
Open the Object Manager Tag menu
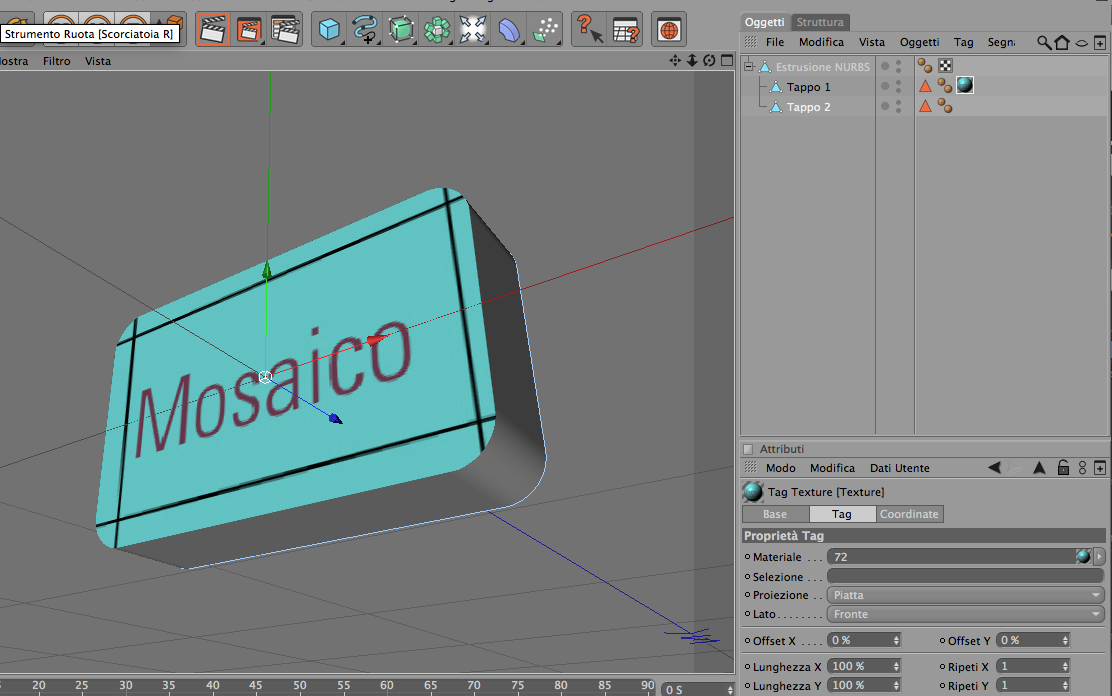[963, 42]
